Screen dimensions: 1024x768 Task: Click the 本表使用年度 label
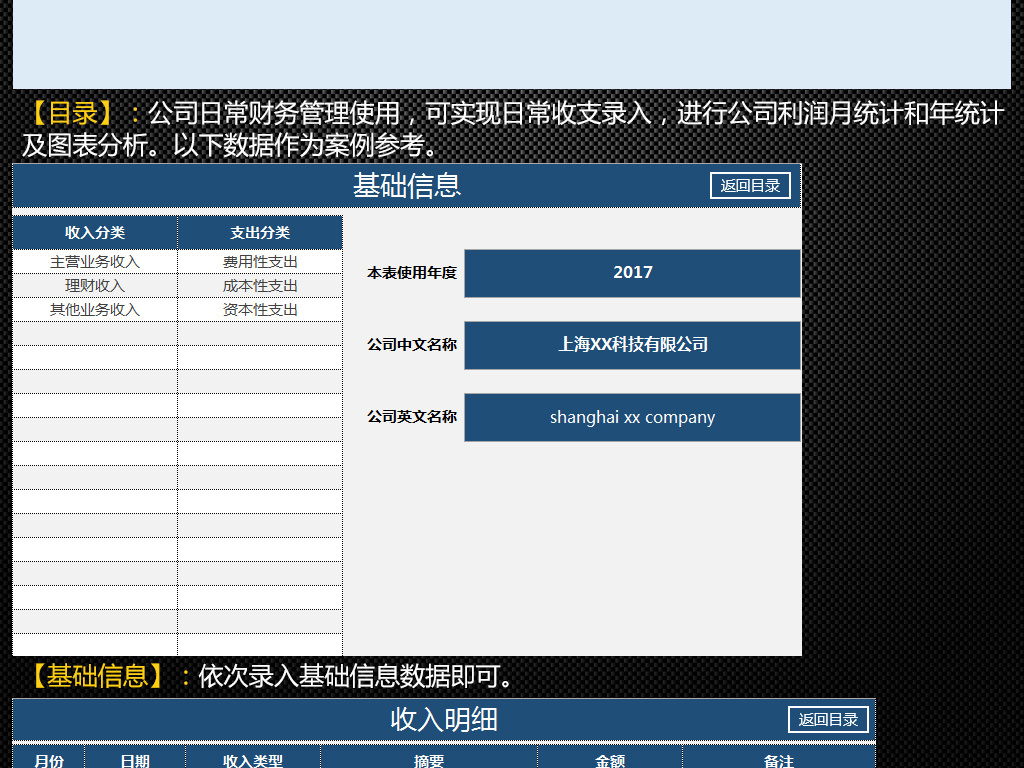point(411,273)
